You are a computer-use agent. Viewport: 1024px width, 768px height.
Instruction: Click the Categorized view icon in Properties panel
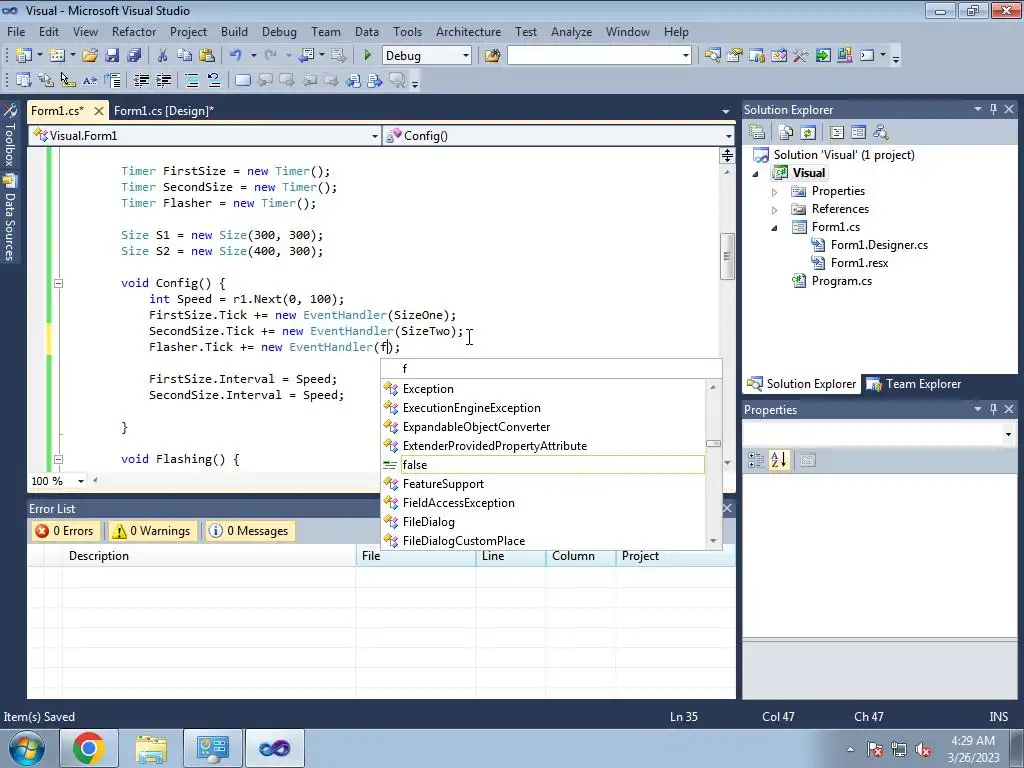tap(756, 460)
